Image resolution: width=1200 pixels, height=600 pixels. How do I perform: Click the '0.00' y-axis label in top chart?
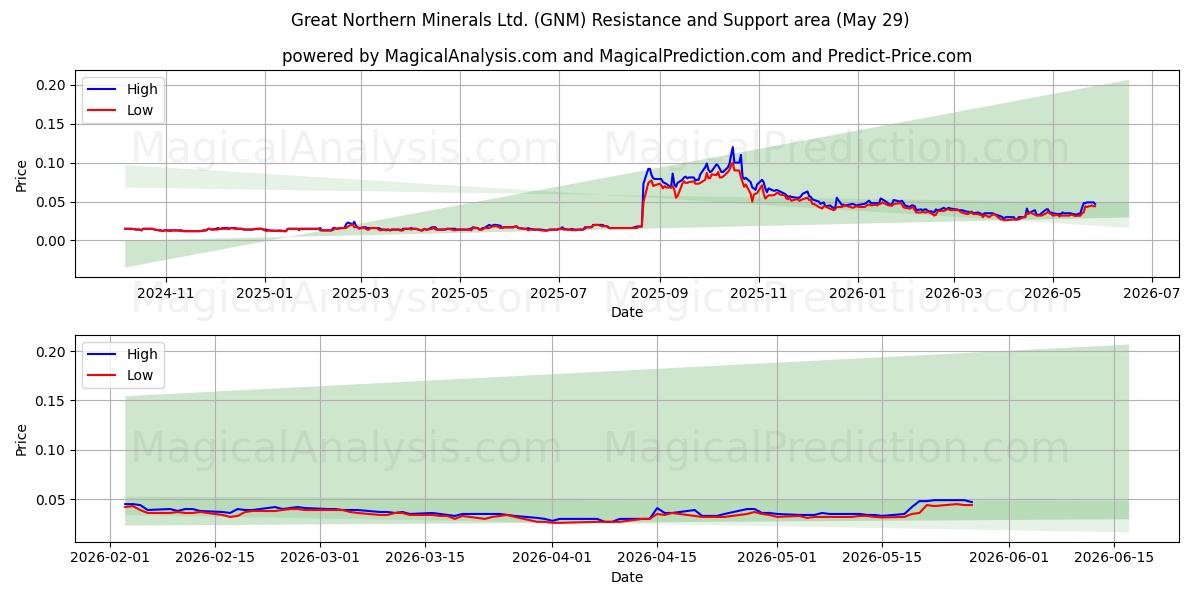(53, 241)
